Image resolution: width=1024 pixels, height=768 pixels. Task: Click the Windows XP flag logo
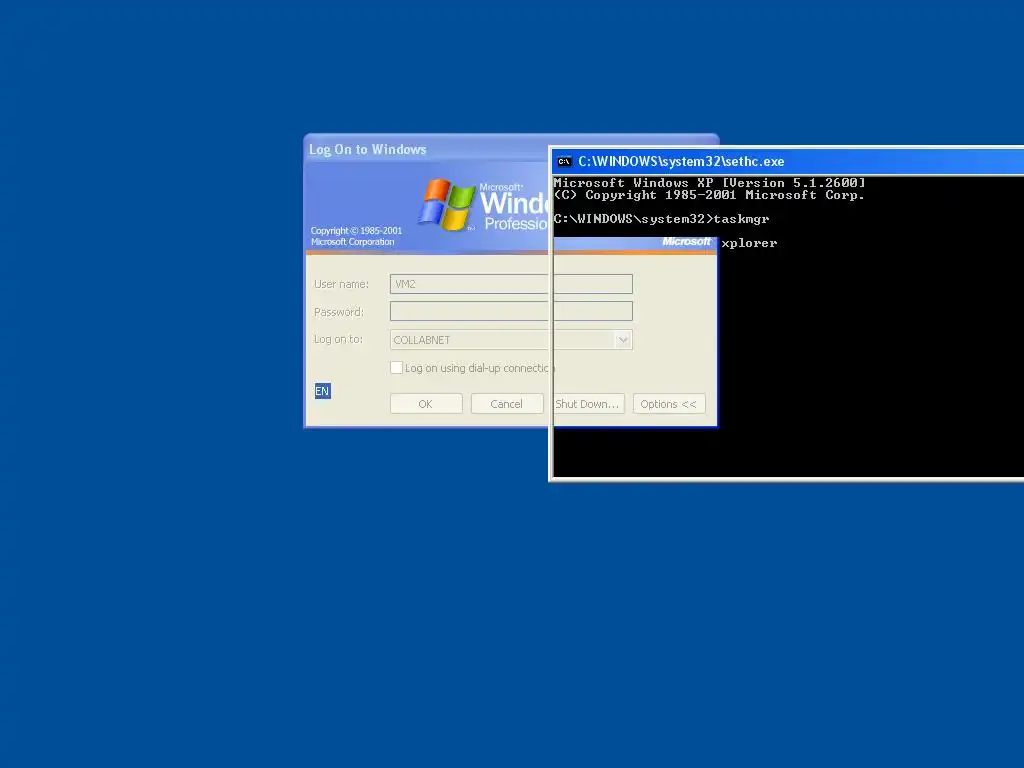pyautogui.click(x=447, y=204)
